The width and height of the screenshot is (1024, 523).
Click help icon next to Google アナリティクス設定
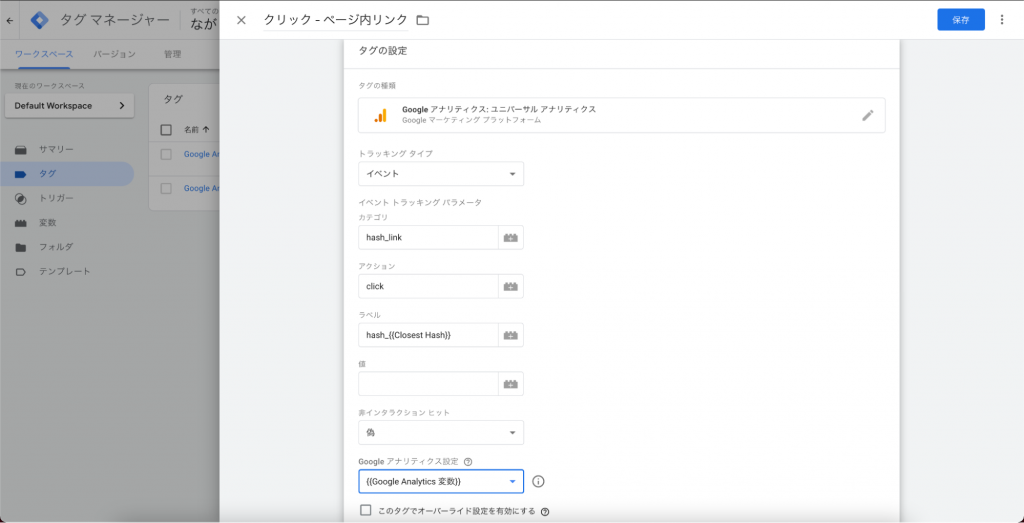tap(468, 462)
